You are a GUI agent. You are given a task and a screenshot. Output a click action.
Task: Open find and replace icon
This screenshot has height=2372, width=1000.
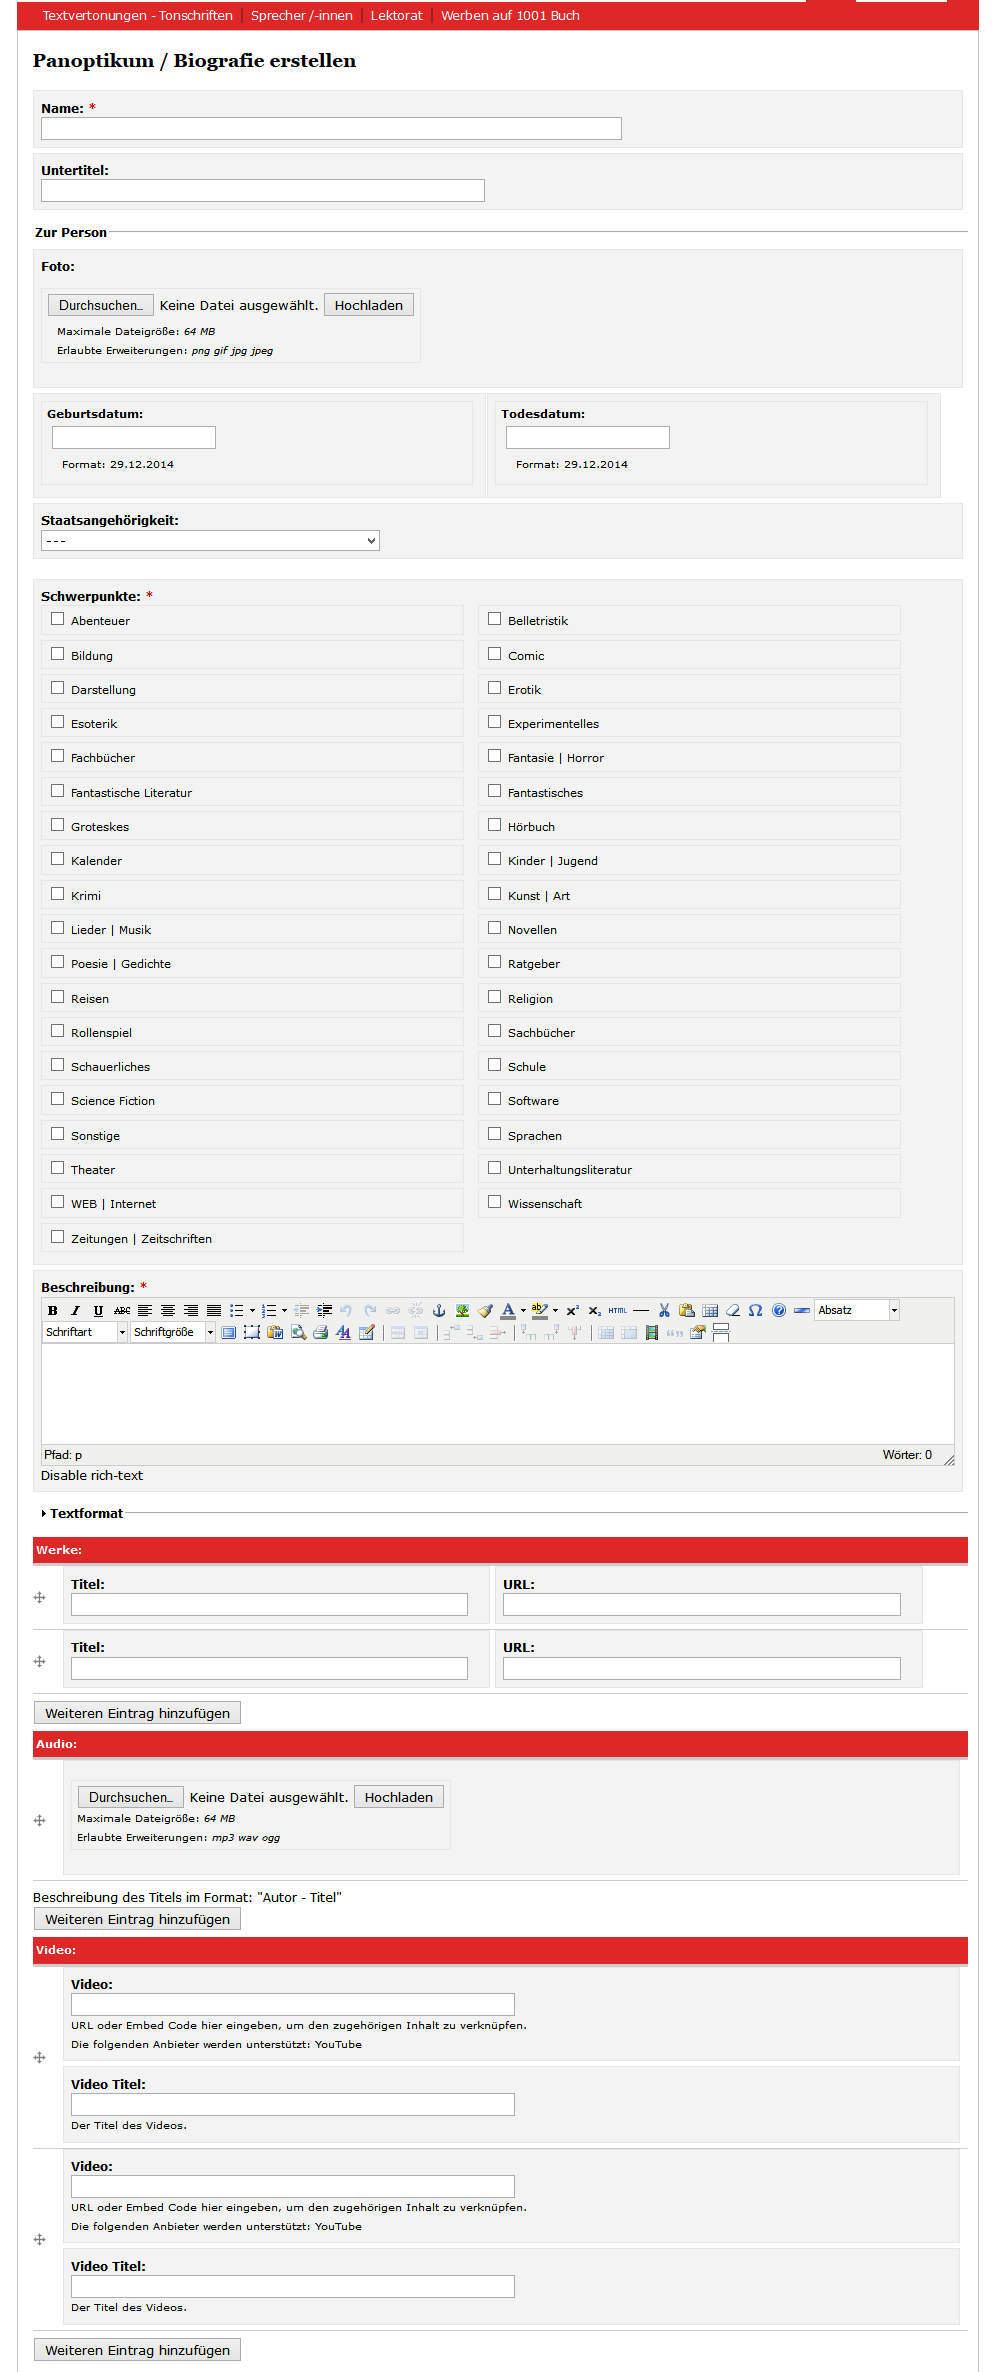[x=298, y=1332]
